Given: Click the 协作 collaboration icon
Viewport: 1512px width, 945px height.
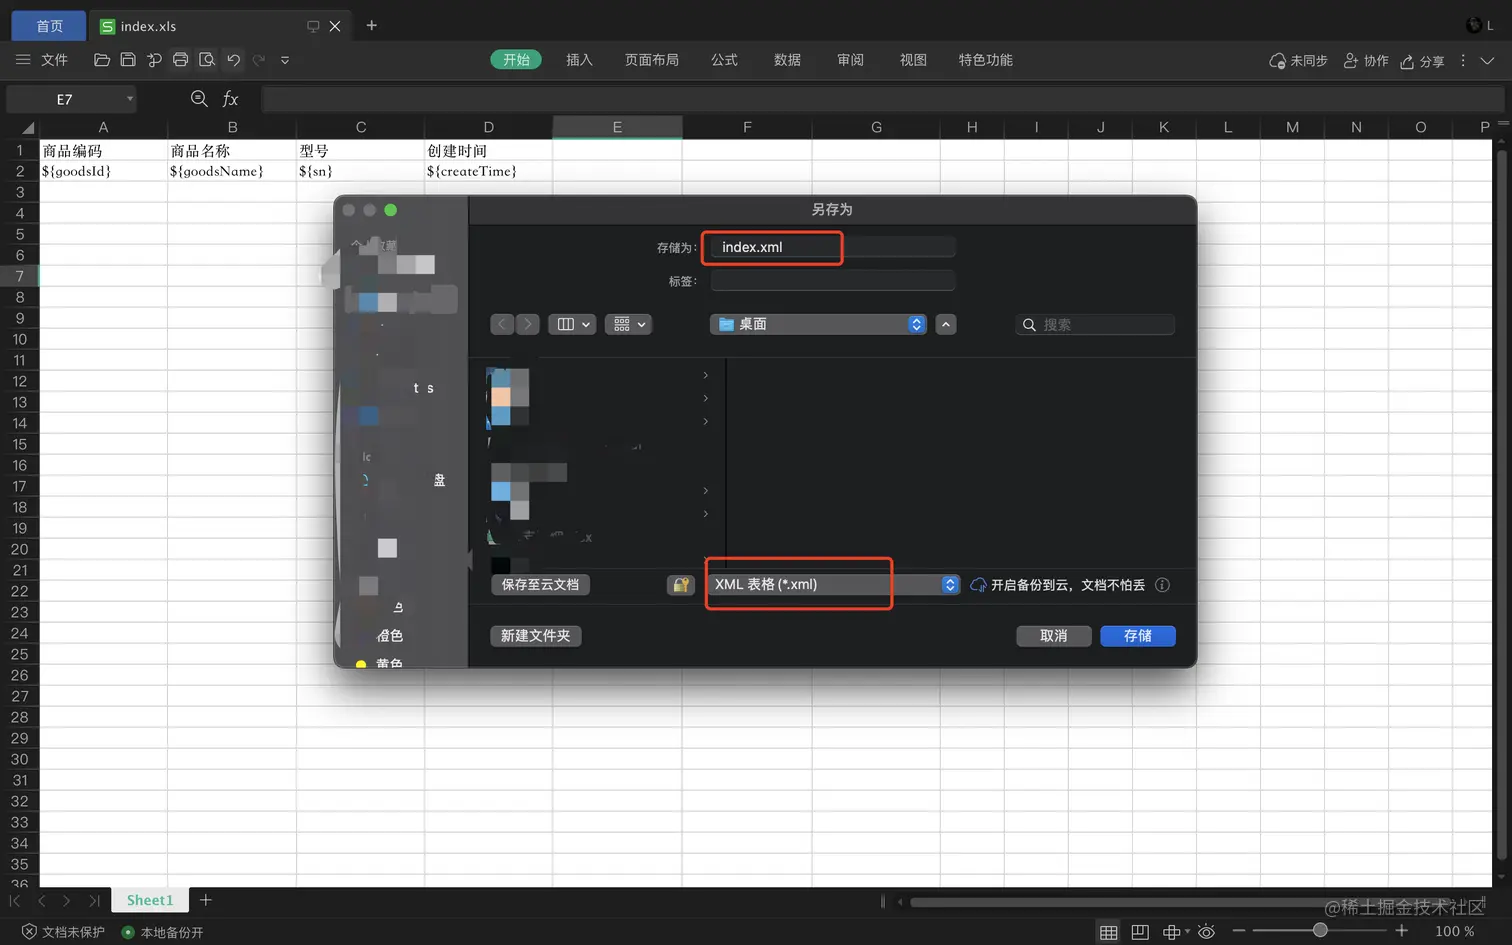Looking at the screenshot, I should click(x=1351, y=61).
